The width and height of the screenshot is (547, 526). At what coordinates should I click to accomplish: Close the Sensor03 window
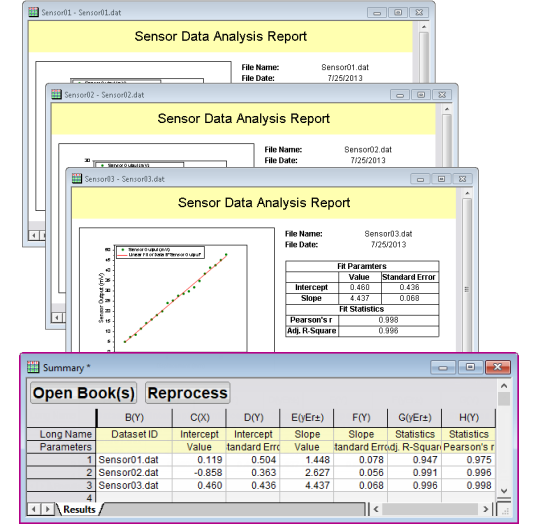pos(462,179)
